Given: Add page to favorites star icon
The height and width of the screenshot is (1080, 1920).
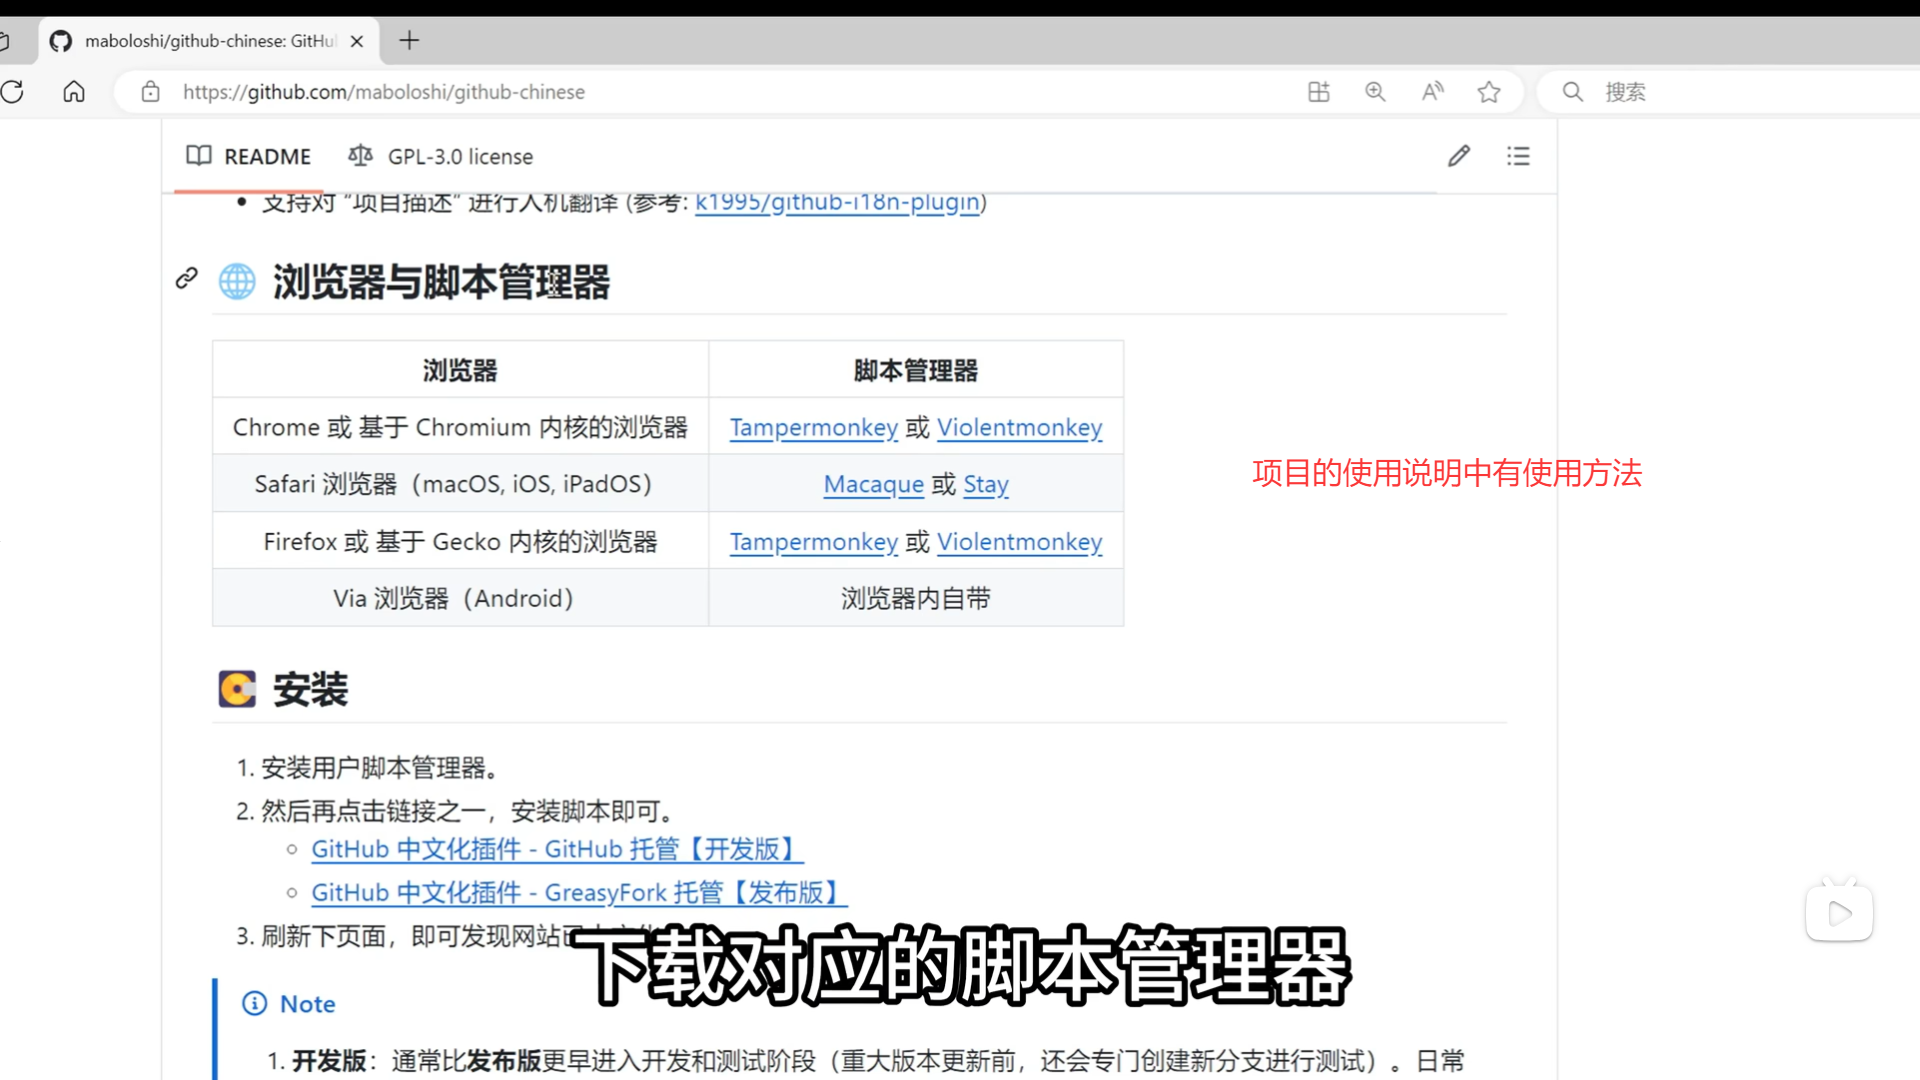Looking at the screenshot, I should 1489,92.
